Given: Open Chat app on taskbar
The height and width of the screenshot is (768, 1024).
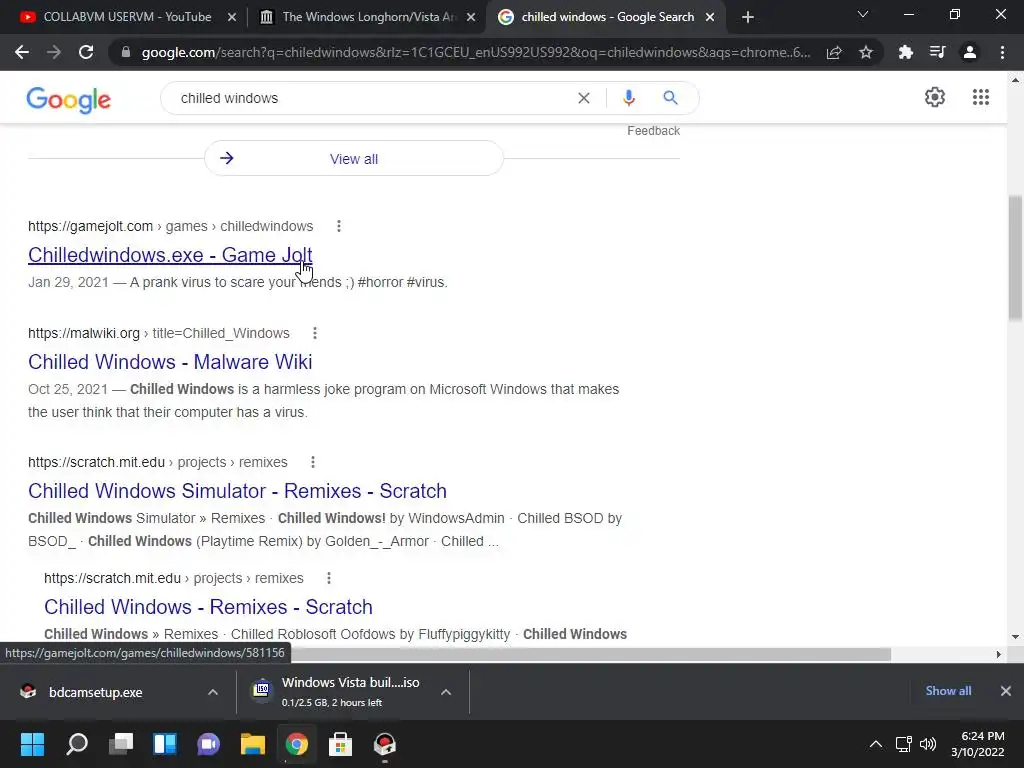Looking at the screenshot, I should 208,744.
